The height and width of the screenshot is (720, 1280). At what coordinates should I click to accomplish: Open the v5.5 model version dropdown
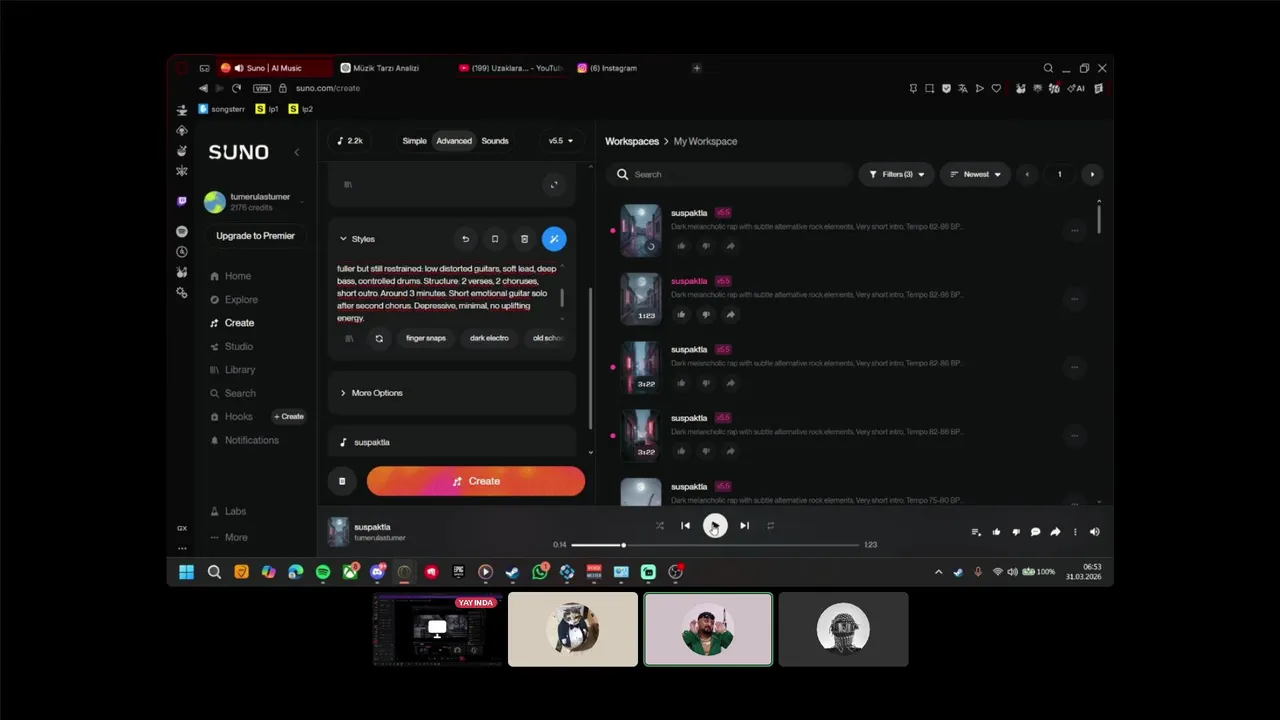pyautogui.click(x=561, y=141)
